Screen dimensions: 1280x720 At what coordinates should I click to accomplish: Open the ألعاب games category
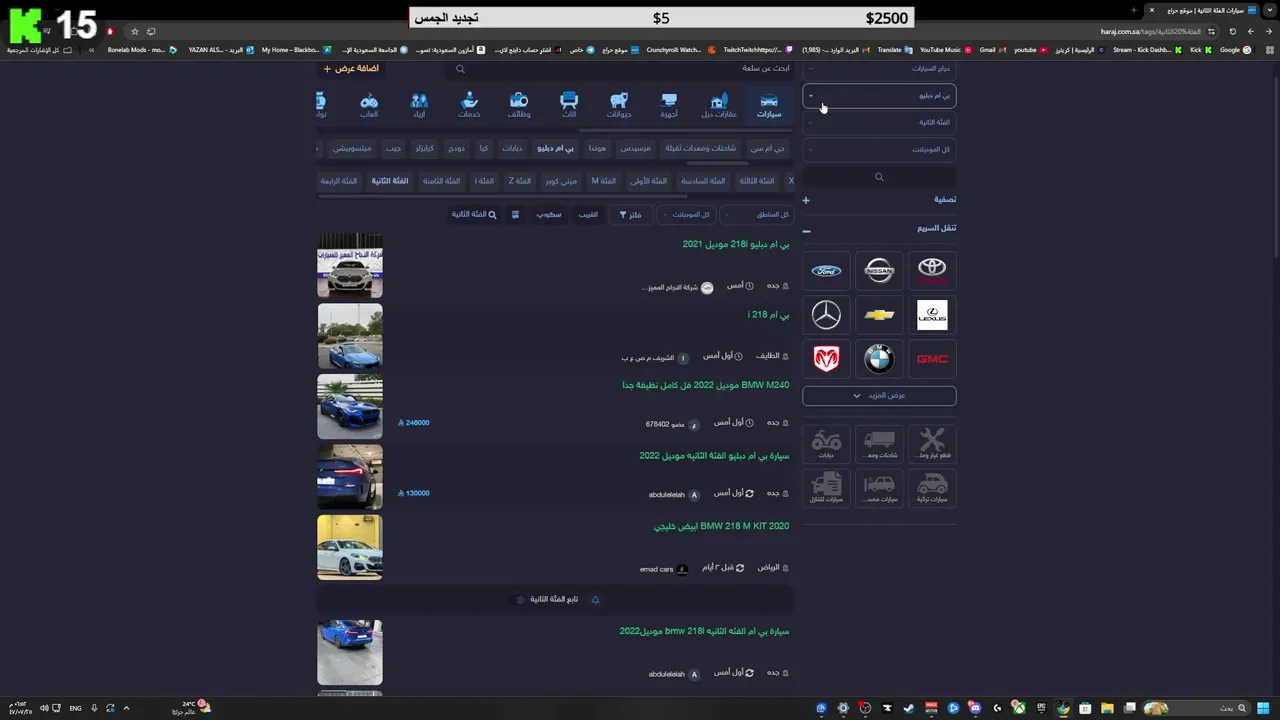click(369, 105)
